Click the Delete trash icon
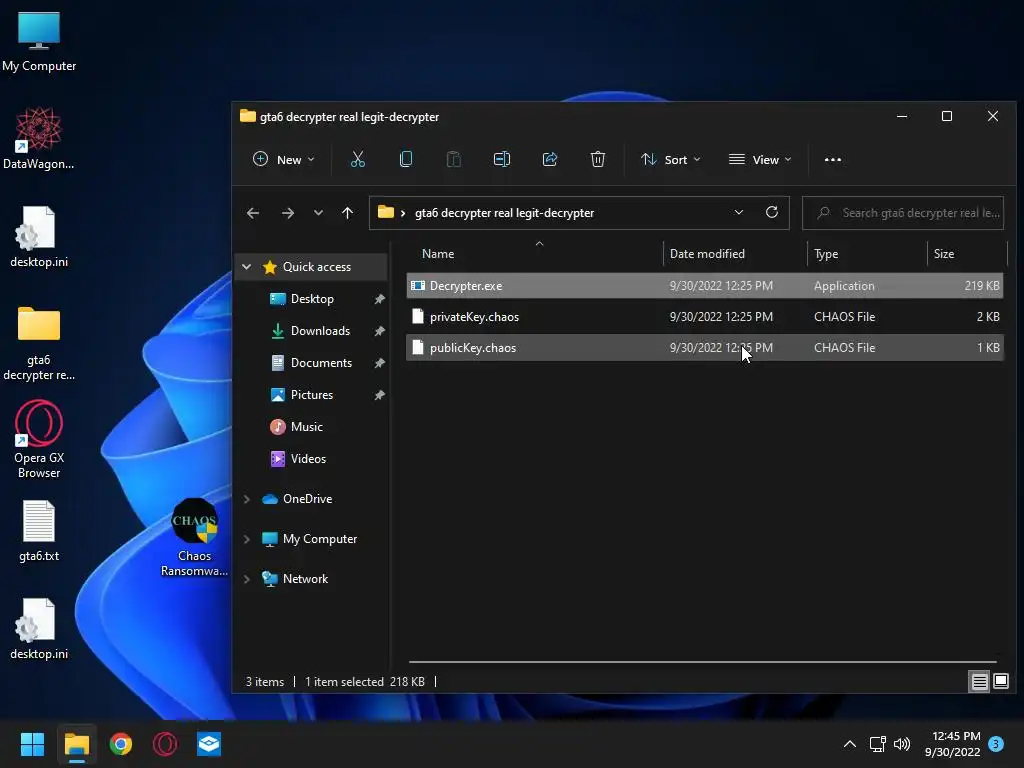 click(598, 159)
